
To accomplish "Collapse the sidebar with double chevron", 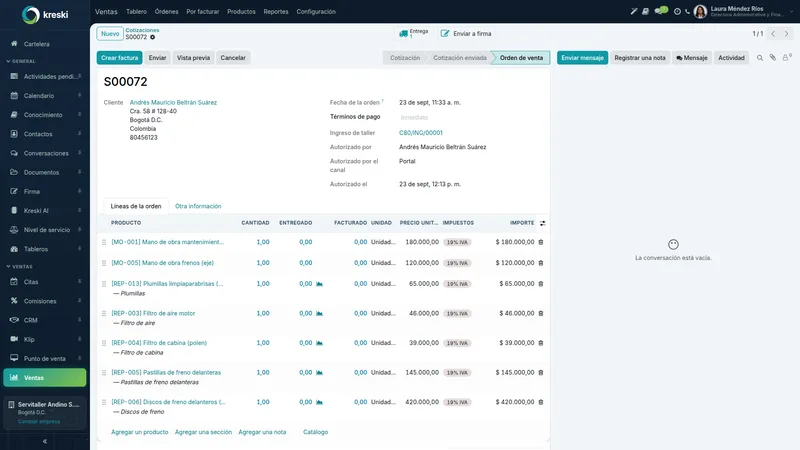I will pos(45,441).
